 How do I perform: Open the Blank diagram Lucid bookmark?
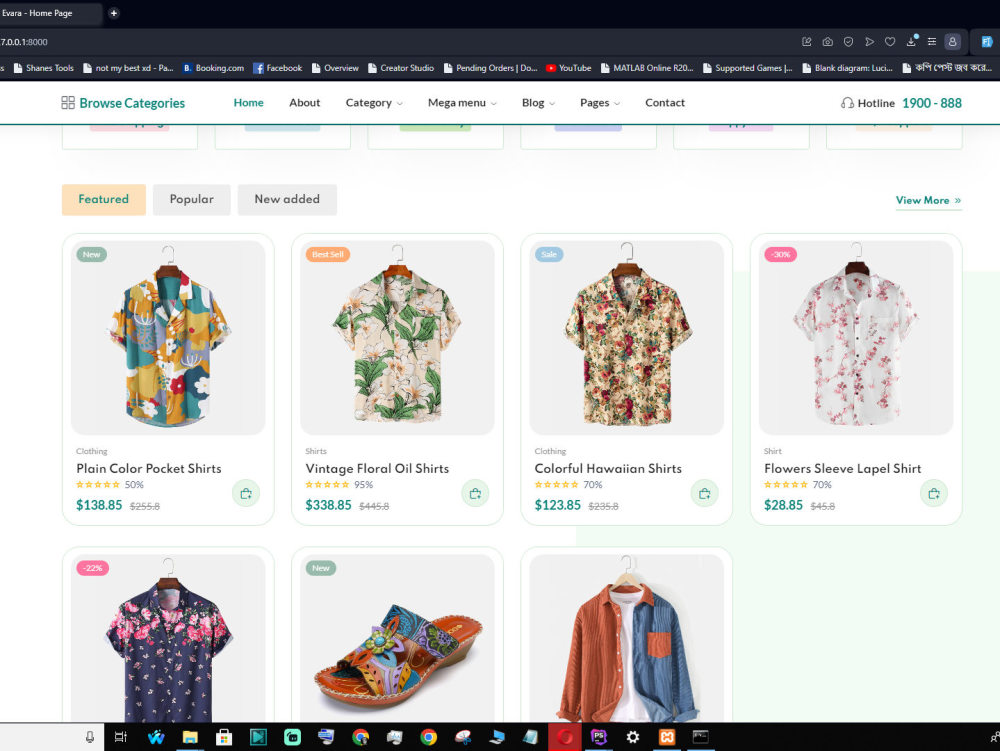pyautogui.click(x=847, y=68)
